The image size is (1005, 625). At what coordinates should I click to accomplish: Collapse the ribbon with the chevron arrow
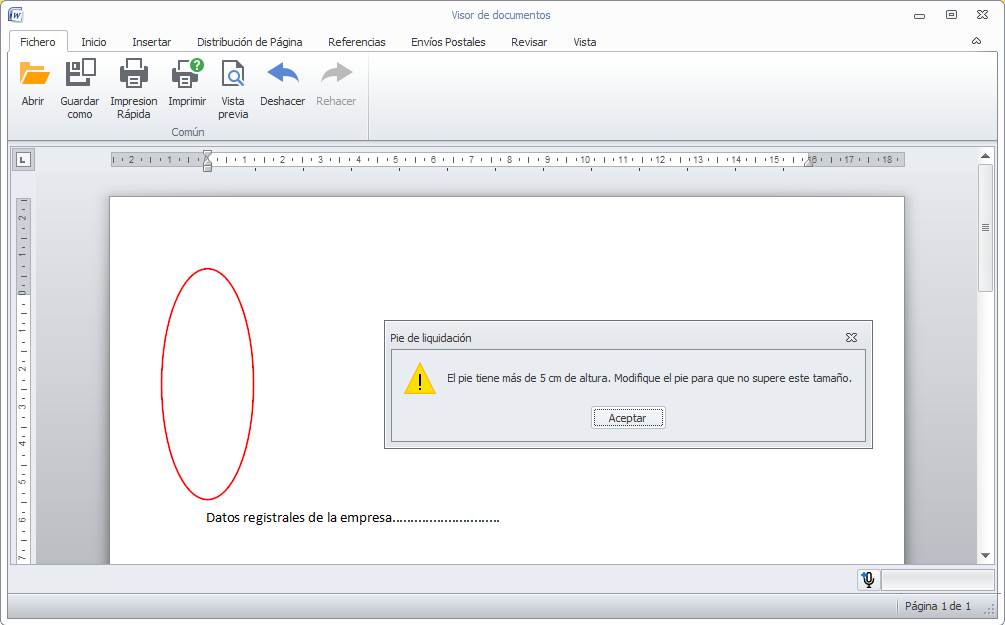click(976, 41)
